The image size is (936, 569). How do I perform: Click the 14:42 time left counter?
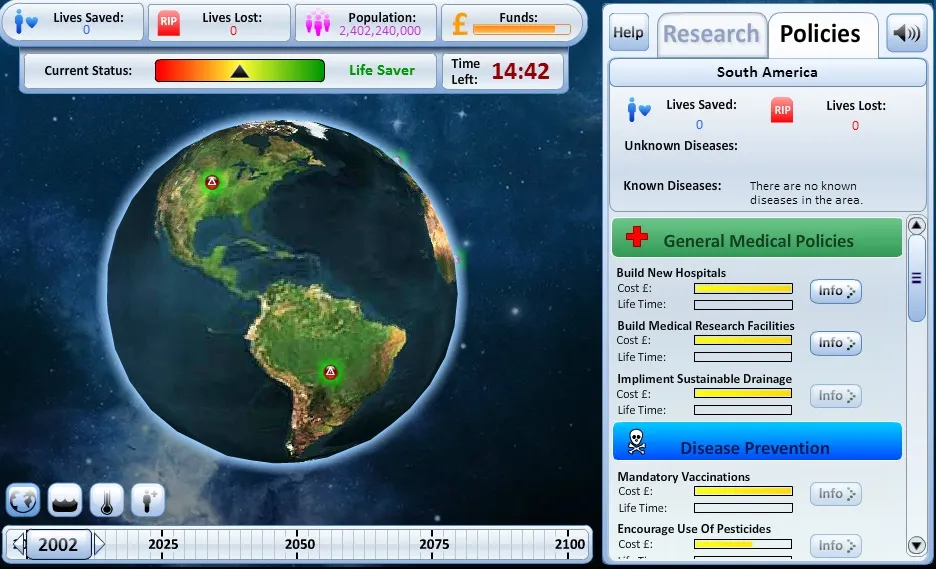coord(521,71)
